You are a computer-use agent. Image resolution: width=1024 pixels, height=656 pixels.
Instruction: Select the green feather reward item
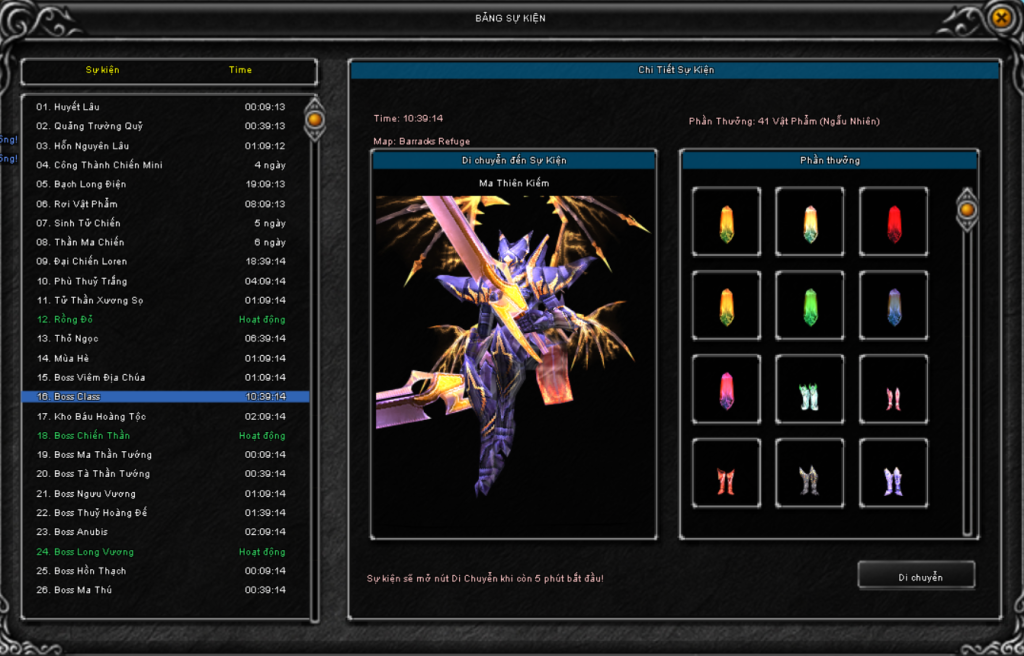[x=810, y=307]
